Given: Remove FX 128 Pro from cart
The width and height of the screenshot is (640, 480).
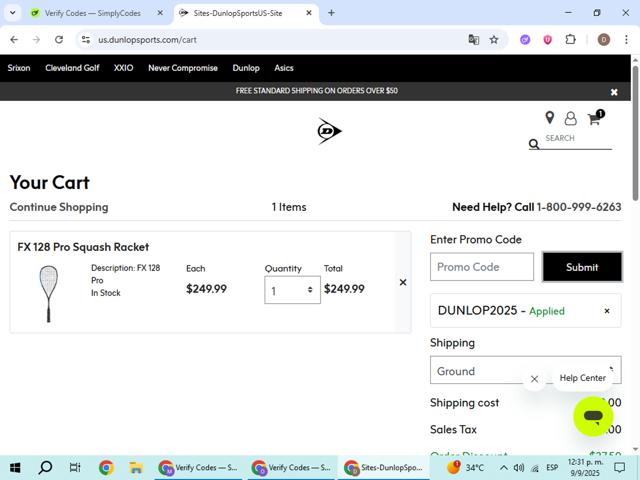Looking at the screenshot, I should tap(403, 282).
